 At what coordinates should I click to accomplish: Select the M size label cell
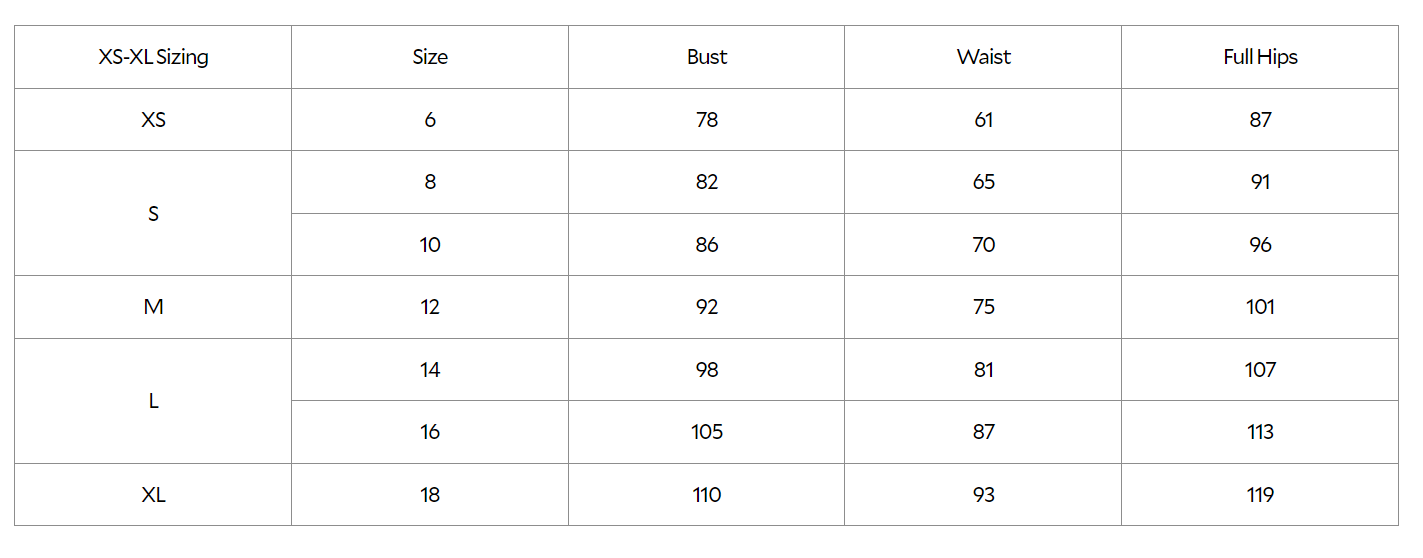point(153,307)
